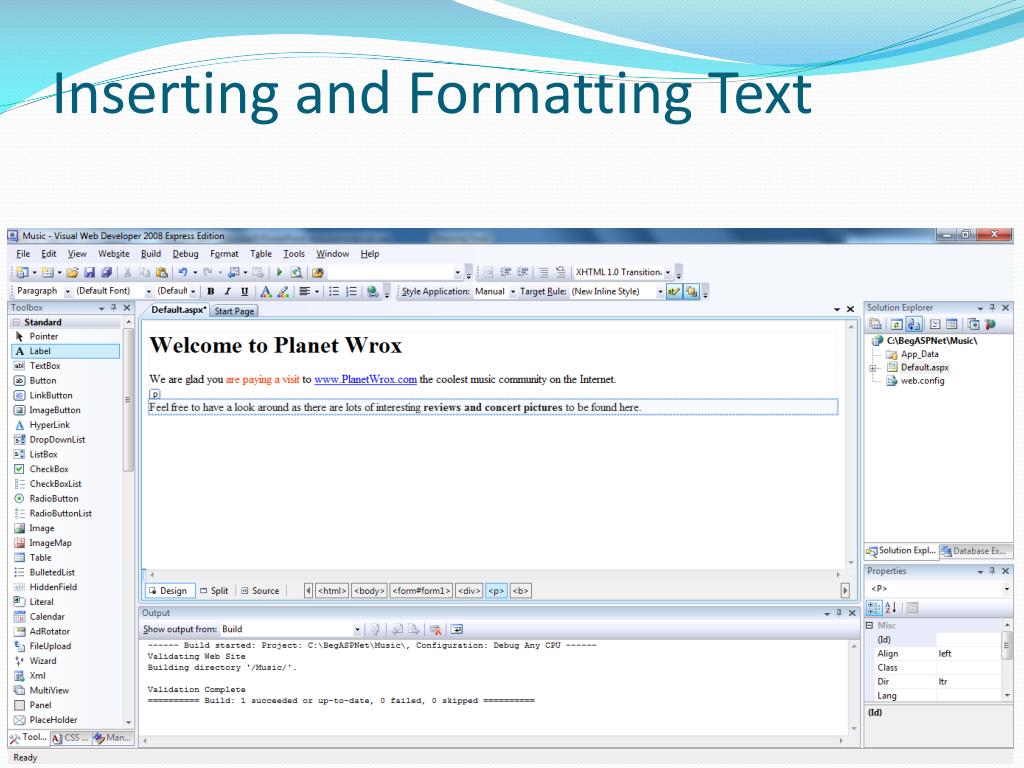Image resolution: width=1024 pixels, height=768 pixels.
Task: Select the <body> tag in the tag navigator
Action: 369,591
